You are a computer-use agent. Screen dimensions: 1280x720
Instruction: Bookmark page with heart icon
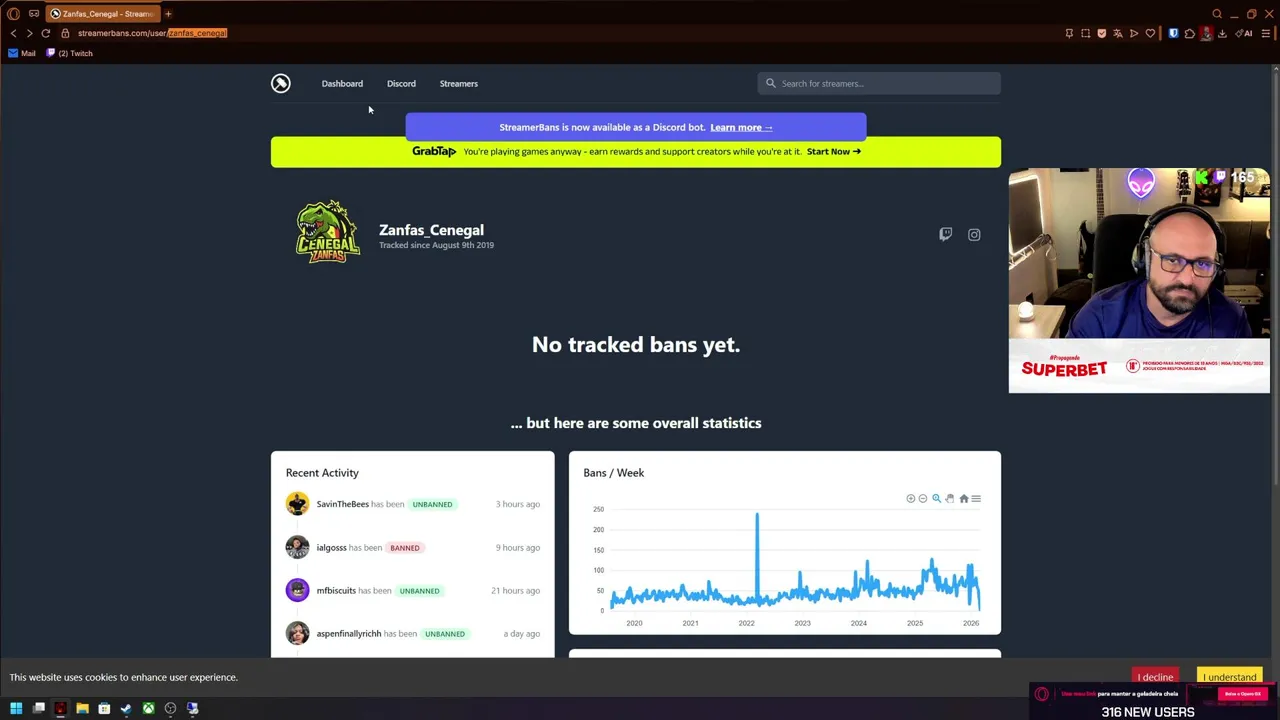(x=1150, y=33)
